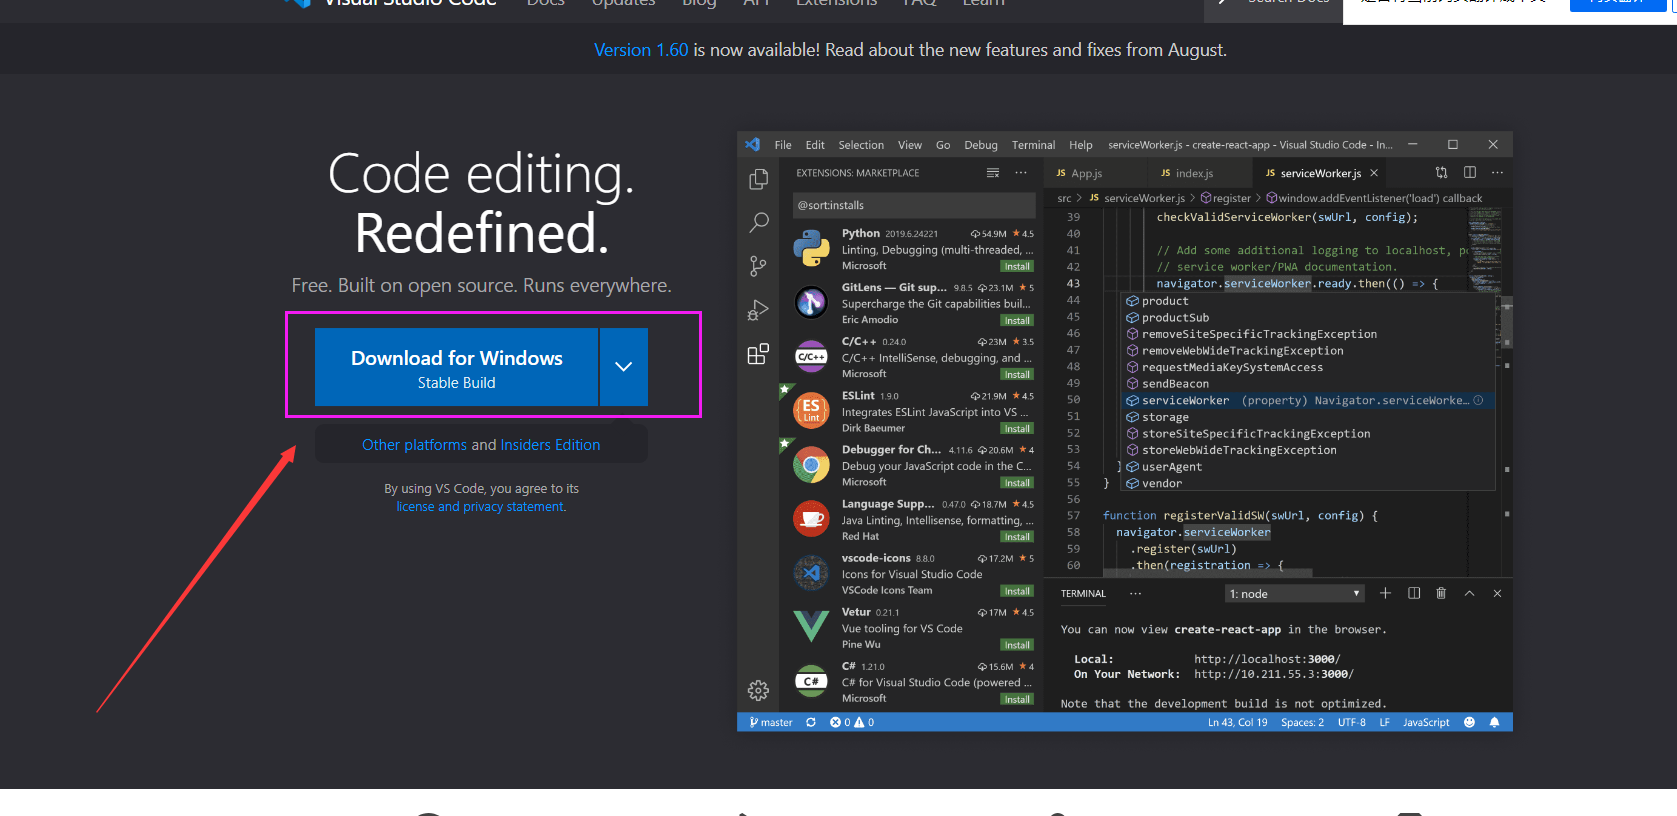Open the notifications bell in status bar
The image size is (1677, 816).
pyautogui.click(x=1495, y=722)
